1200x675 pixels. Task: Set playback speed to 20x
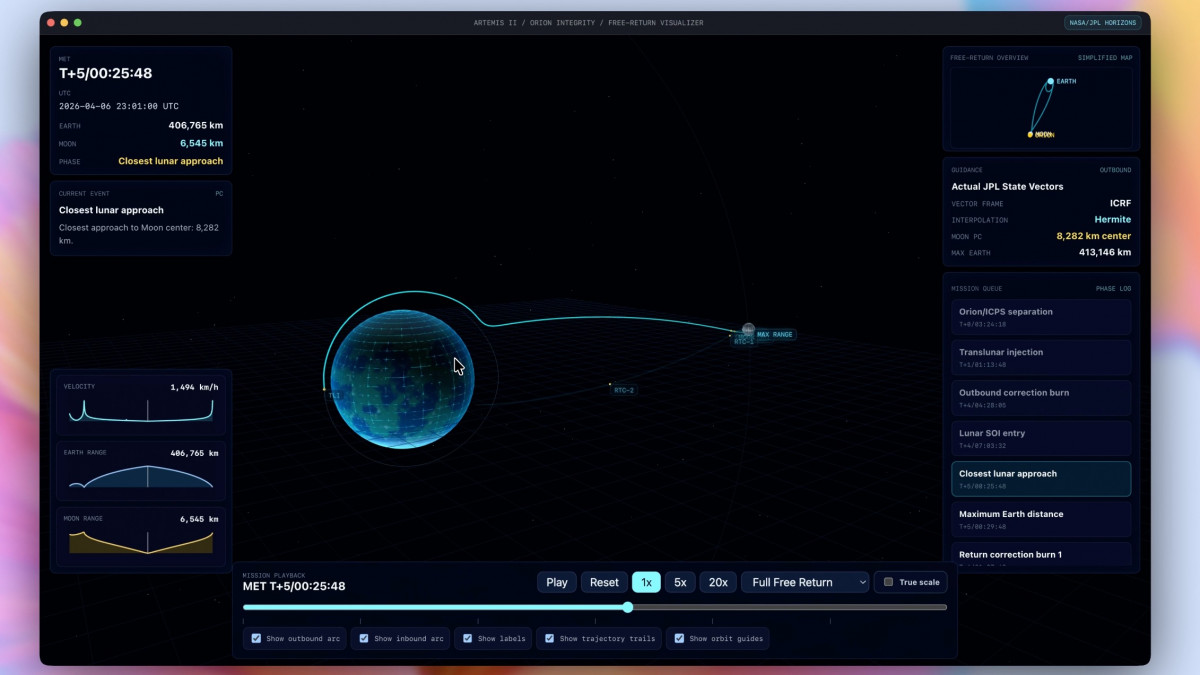pos(718,582)
